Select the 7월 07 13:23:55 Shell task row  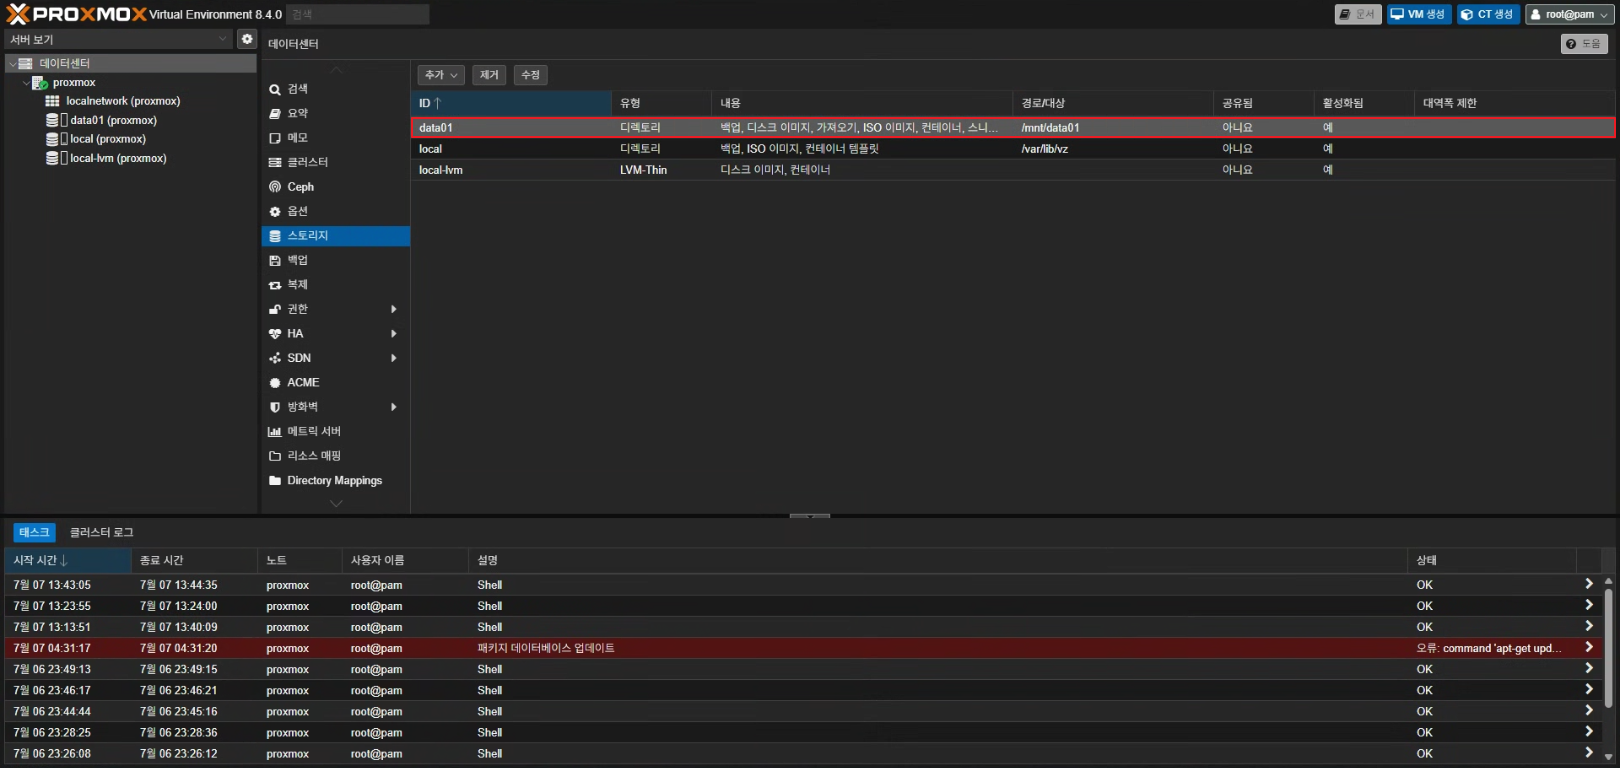[x=804, y=606]
